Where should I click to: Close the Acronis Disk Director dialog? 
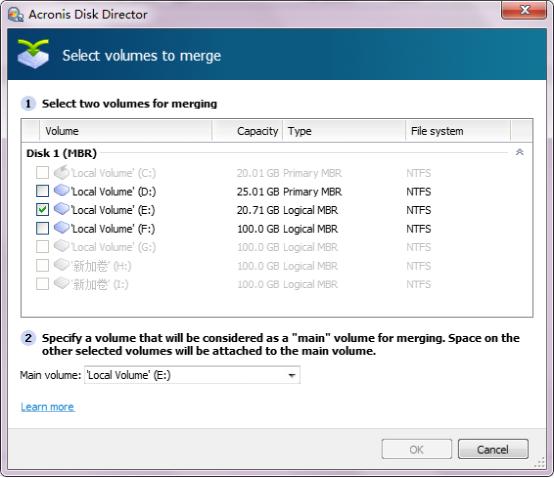(x=524, y=10)
